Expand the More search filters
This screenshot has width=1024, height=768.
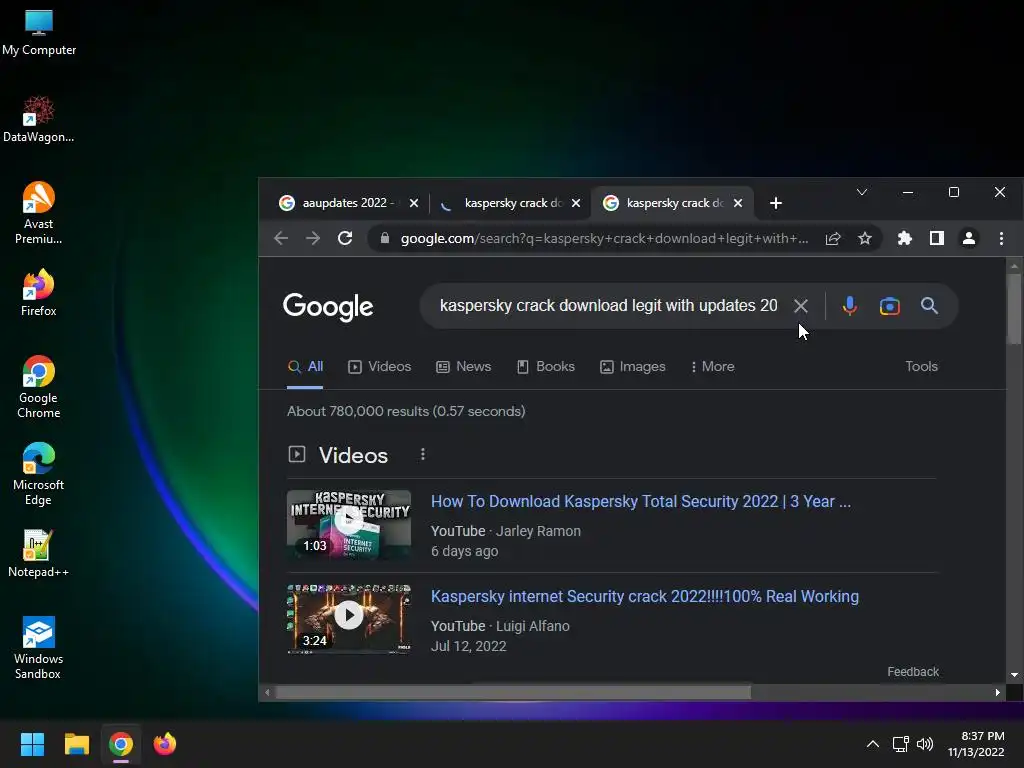[712, 366]
